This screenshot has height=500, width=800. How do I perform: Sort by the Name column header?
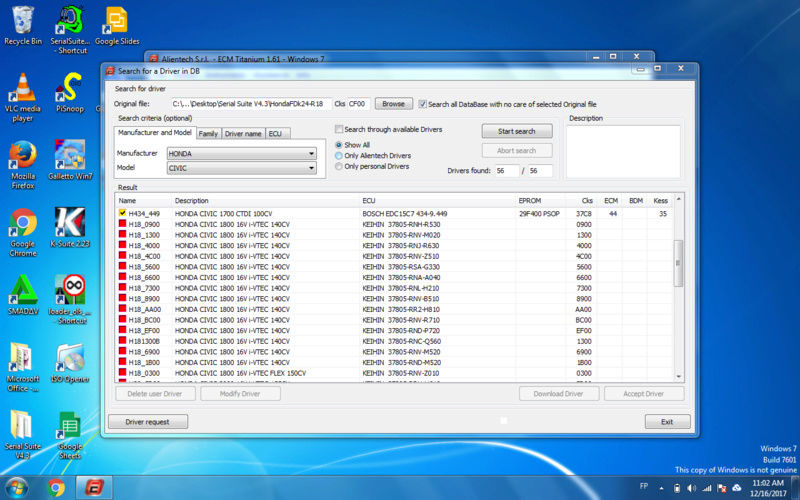pyautogui.click(x=144, y=201)
